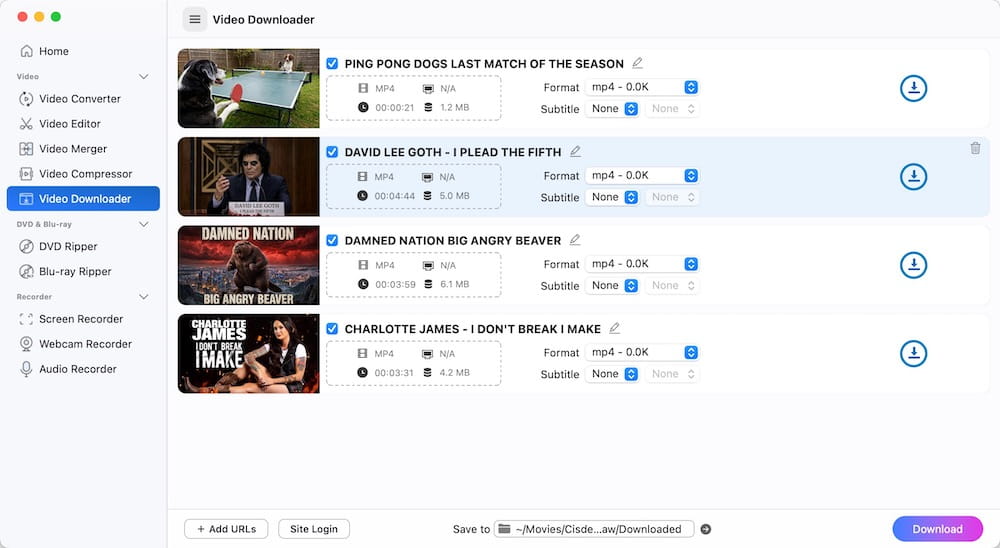Click the 6.1 MB file size value
1000x548 pixels.
click(x=455, y=284)
